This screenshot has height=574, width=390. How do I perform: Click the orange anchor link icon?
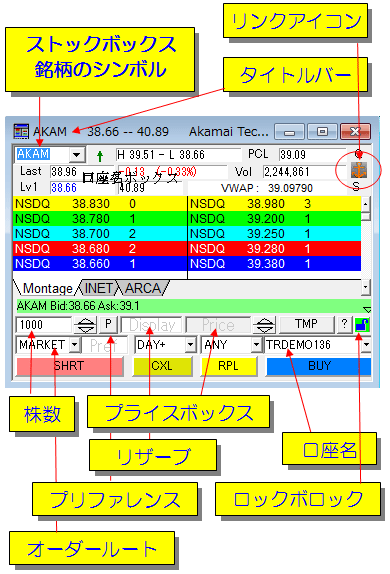[359, 170]
